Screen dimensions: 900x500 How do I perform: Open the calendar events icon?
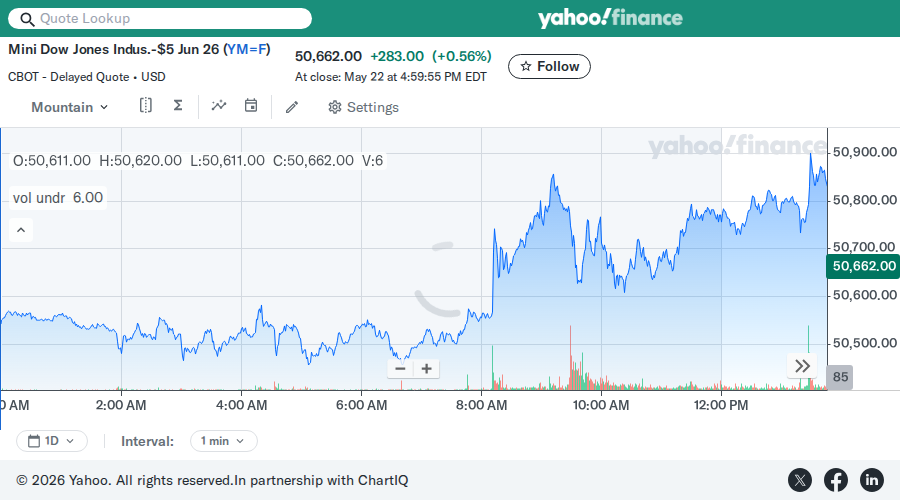(251, 106)
